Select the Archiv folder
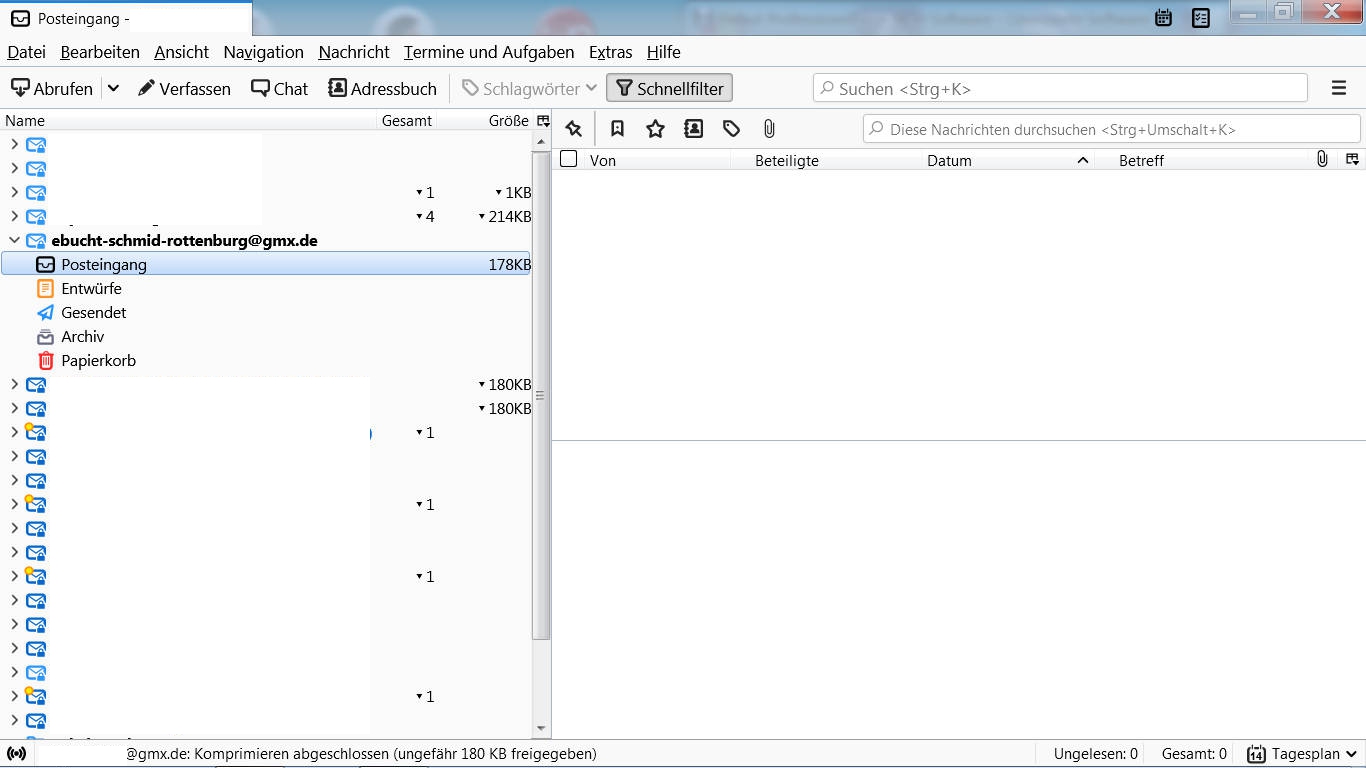Screen dimensions: 1366x768 click(83, 337)
